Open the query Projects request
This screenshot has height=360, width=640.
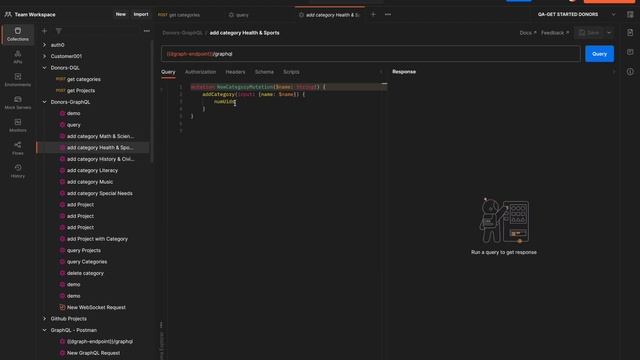(x=84, y=250)
